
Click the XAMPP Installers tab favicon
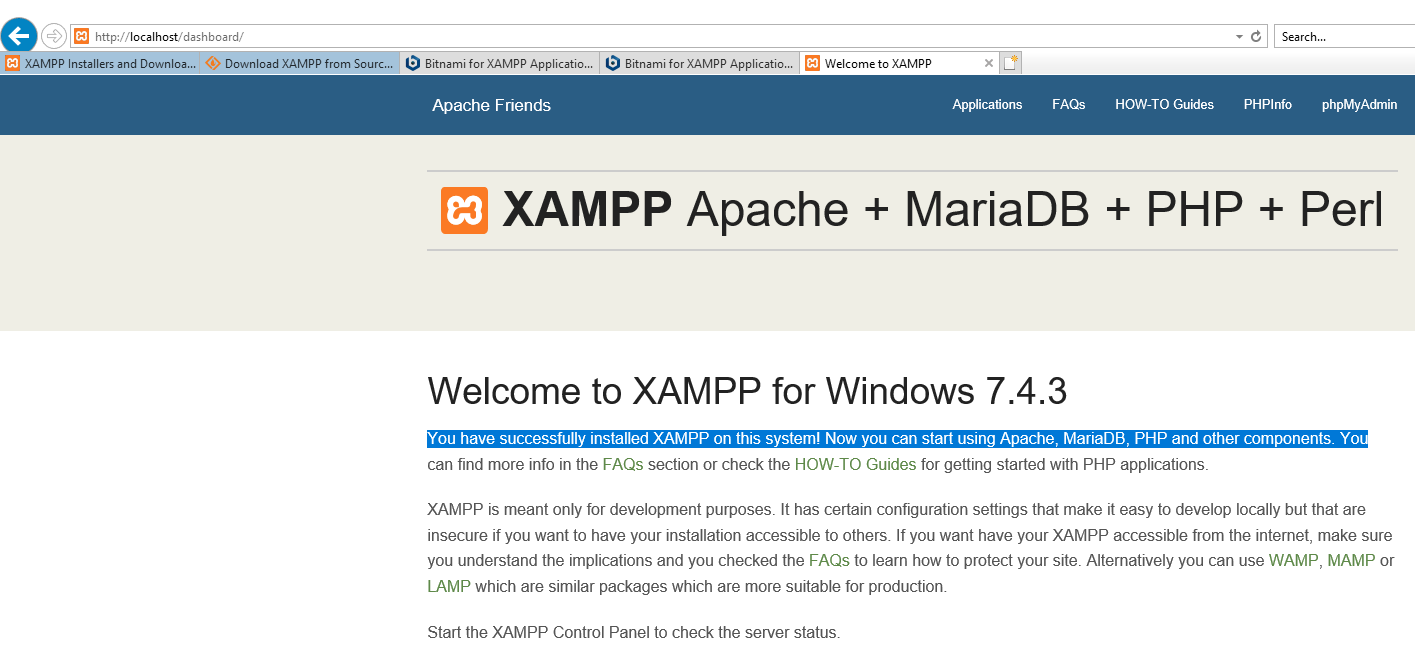12,63
